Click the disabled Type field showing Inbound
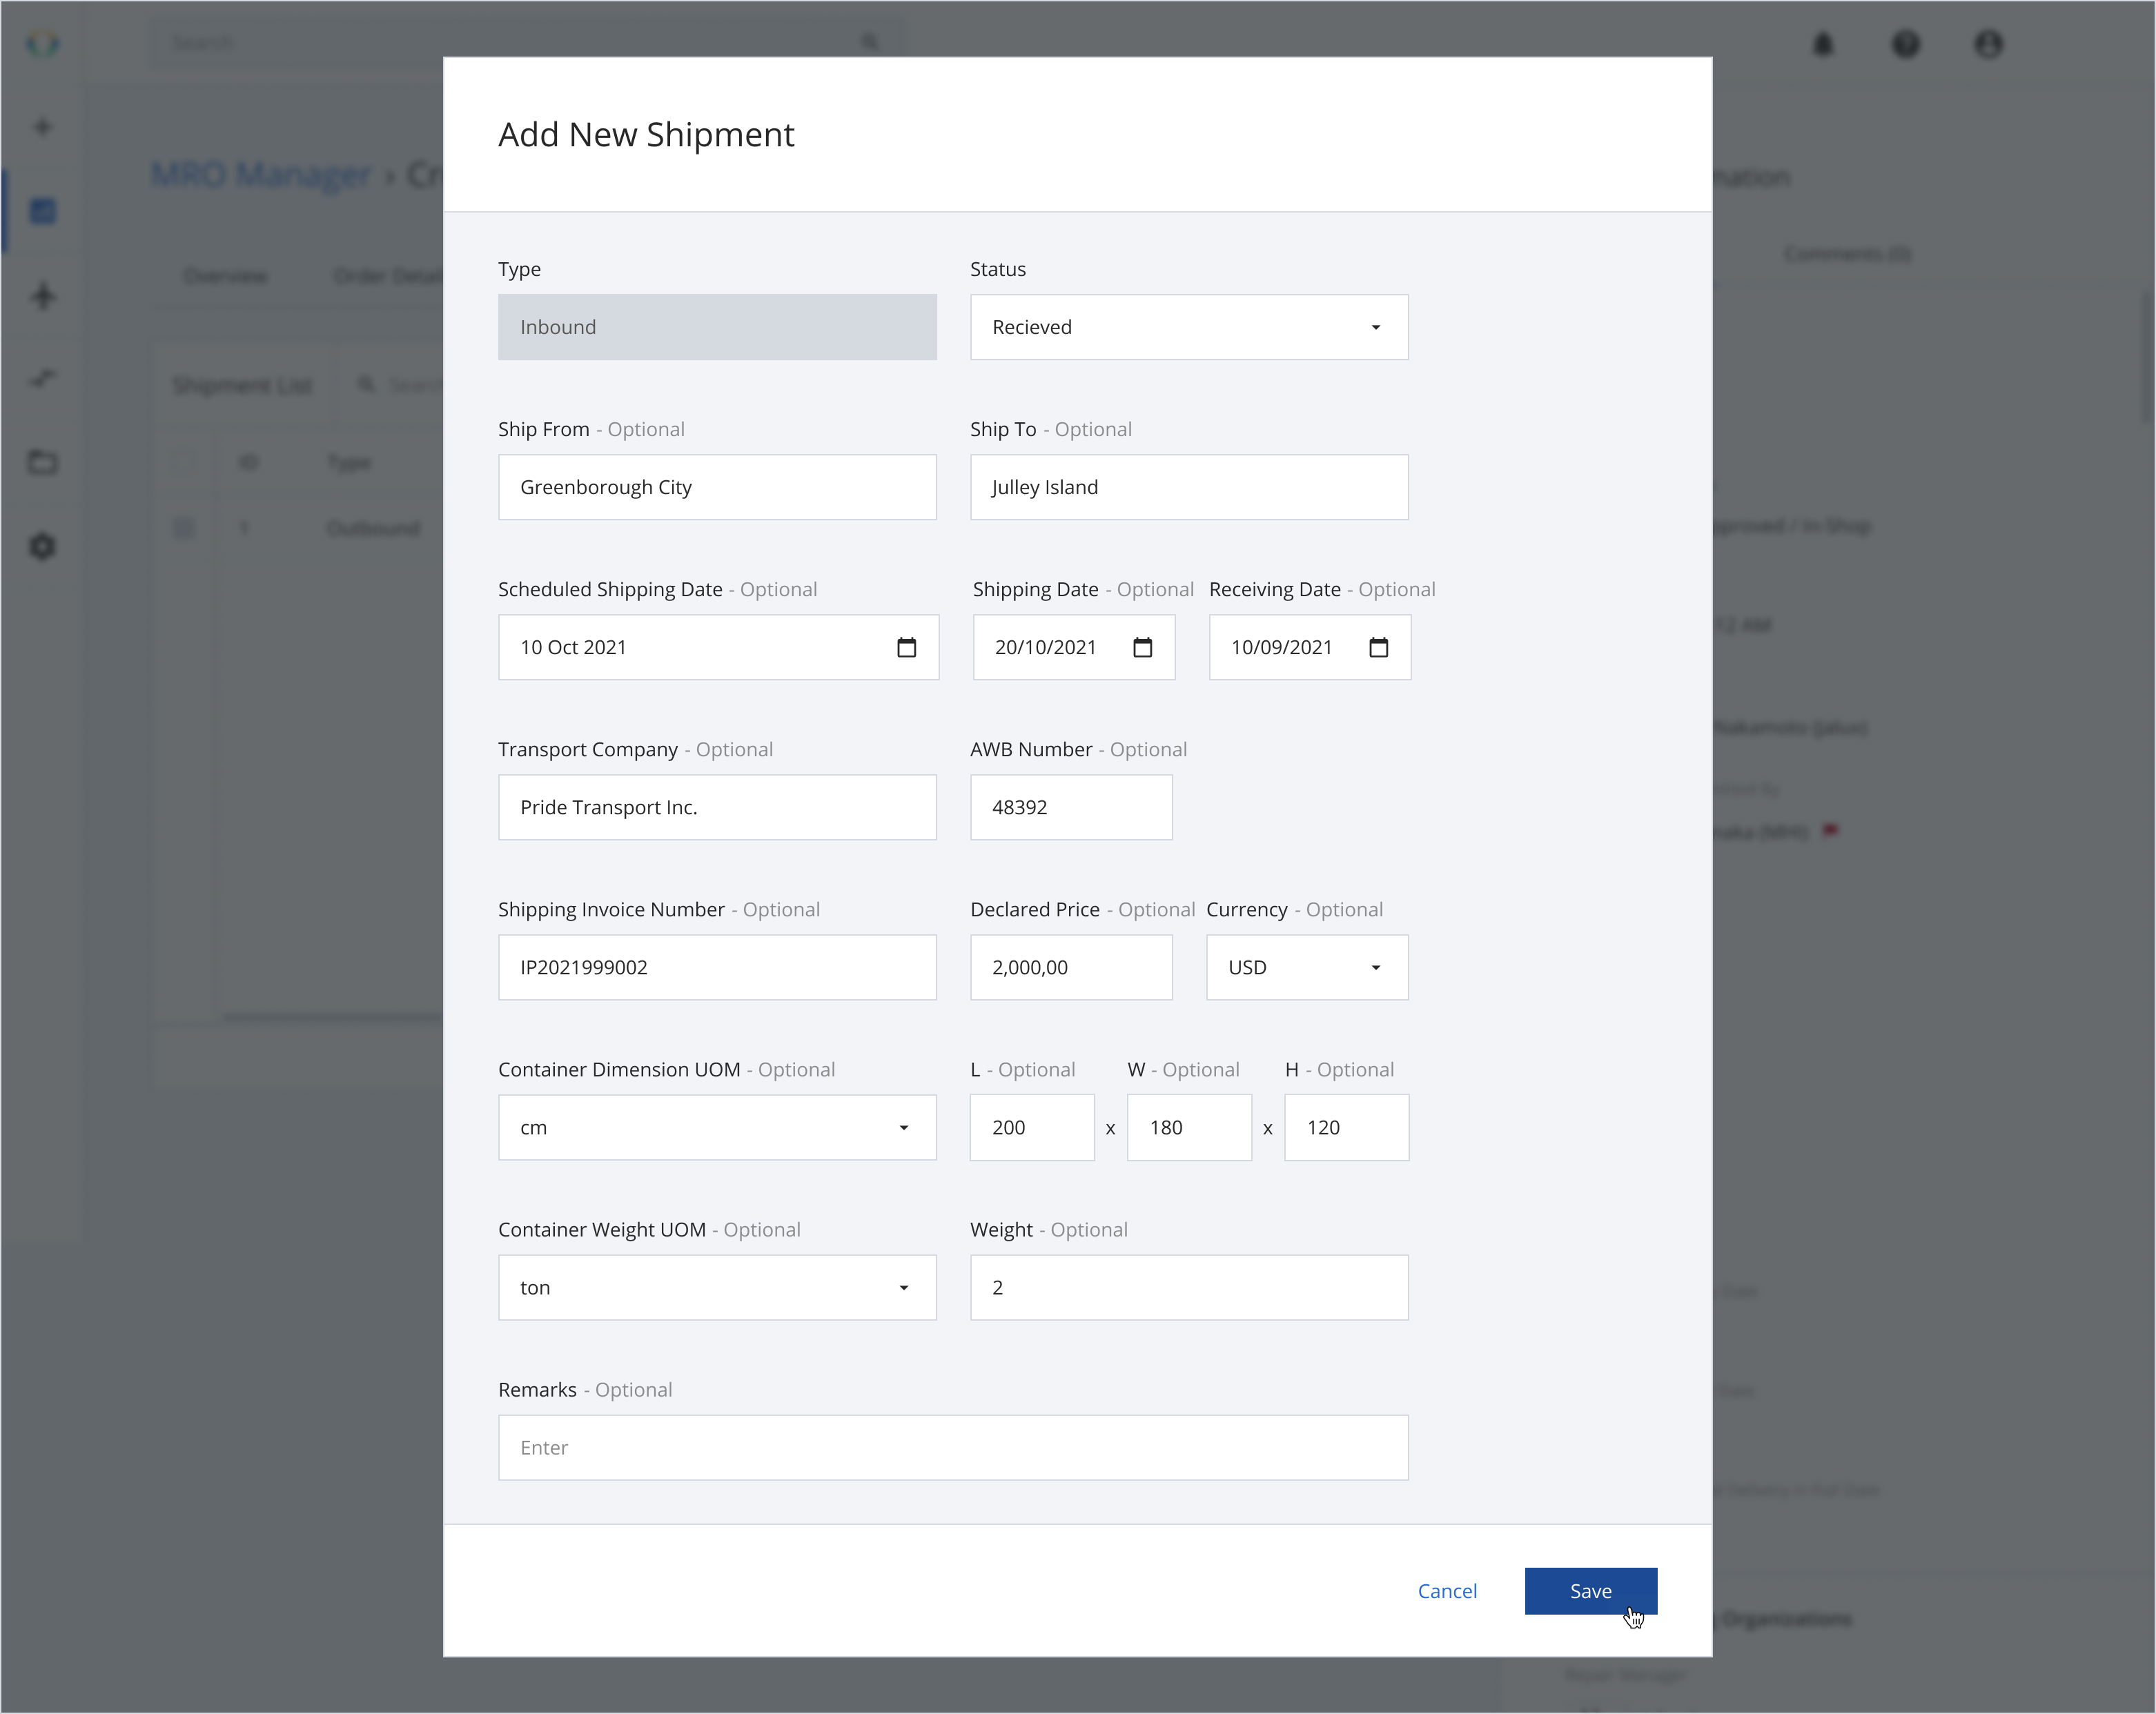The height and width of the screenshot is (1714, 2156). point(717,327)
